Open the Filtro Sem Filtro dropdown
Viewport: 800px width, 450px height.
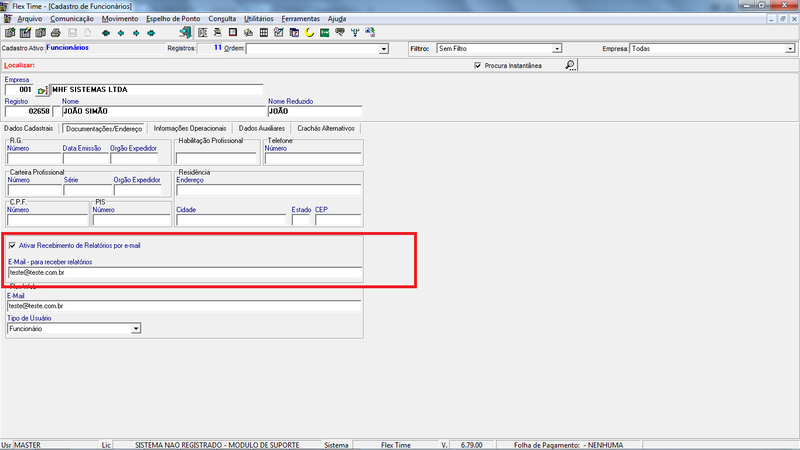pyautogui.click(x=557, y=49)
